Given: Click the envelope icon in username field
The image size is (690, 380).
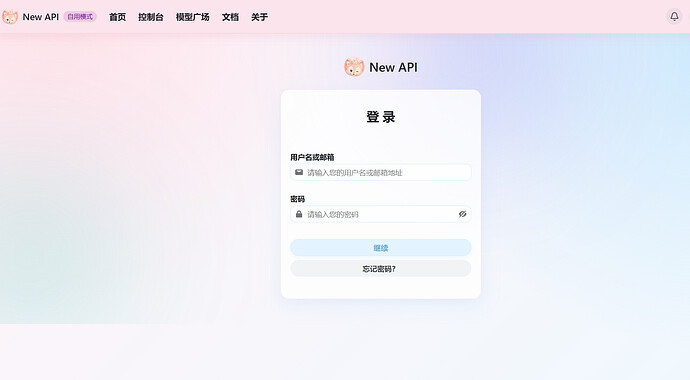Looking at the screenshot, I should [299, 172].
